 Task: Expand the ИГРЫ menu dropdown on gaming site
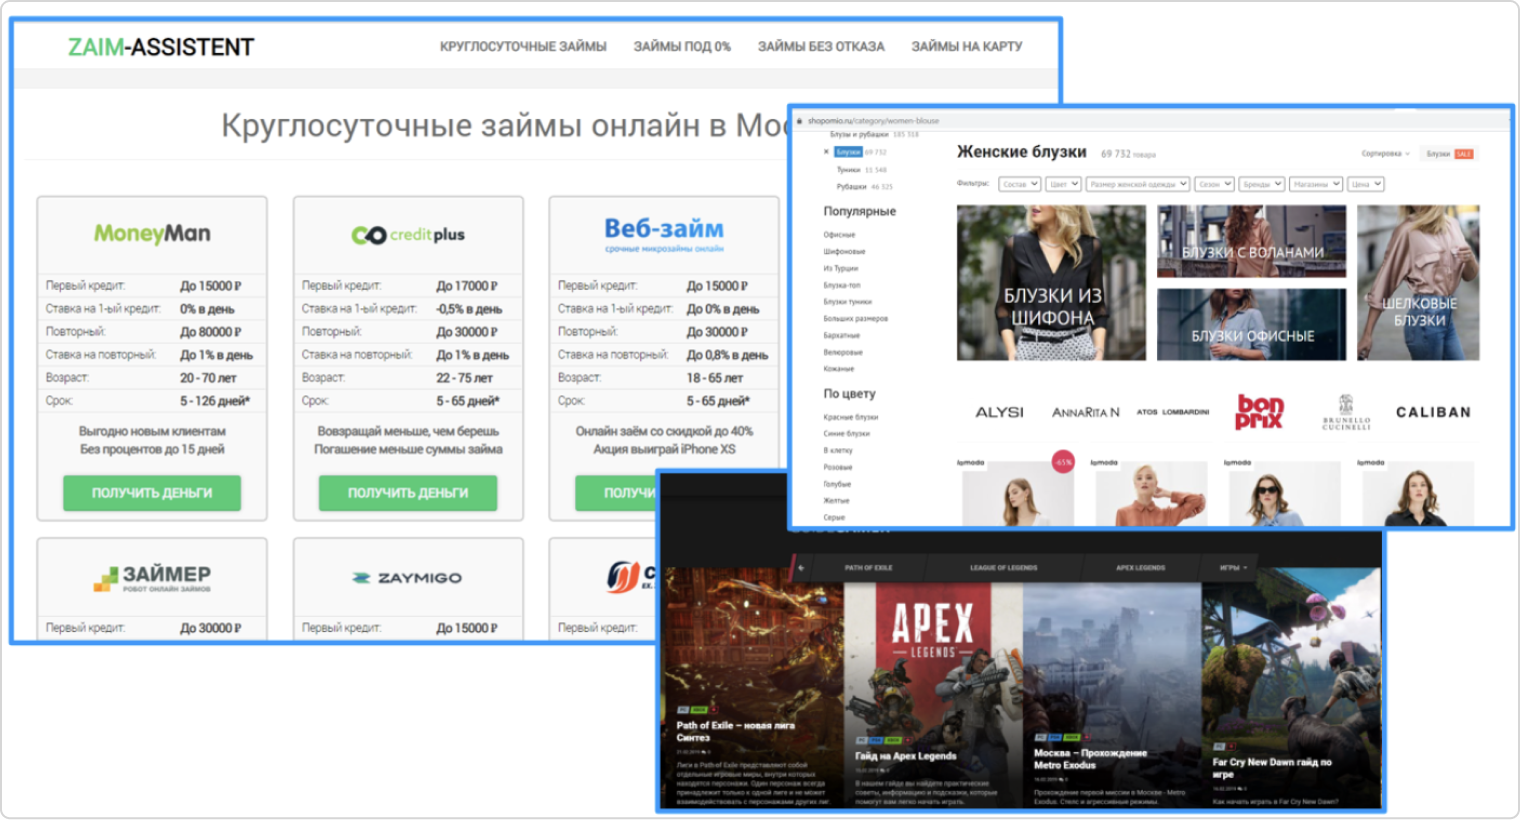pos(1233,568)
